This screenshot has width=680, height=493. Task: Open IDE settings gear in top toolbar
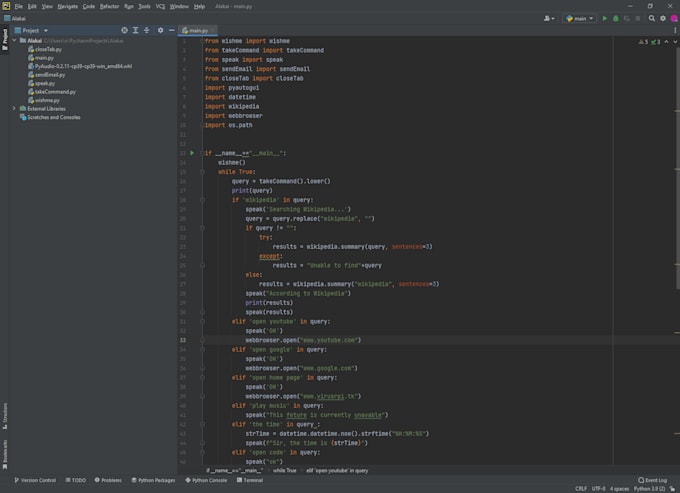pos(663,18)
